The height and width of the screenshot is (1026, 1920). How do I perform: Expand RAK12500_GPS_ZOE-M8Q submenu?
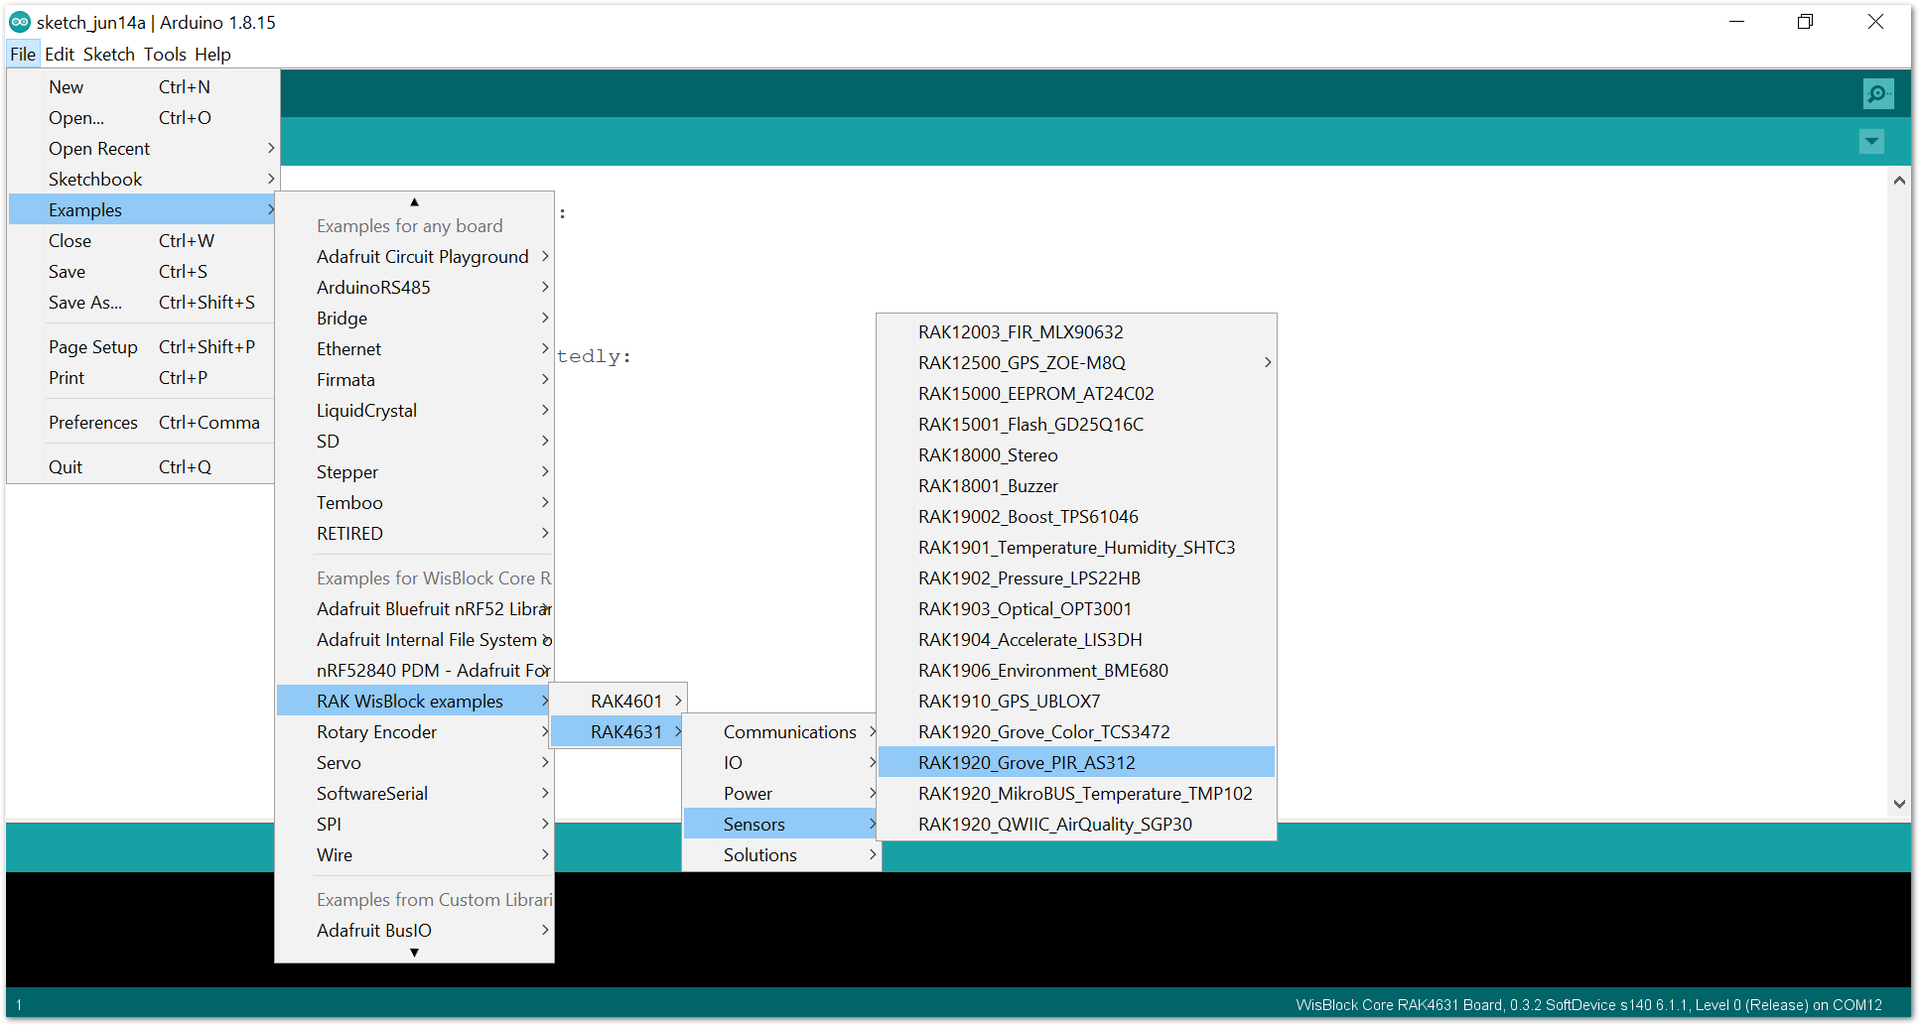click(1076, 364)
